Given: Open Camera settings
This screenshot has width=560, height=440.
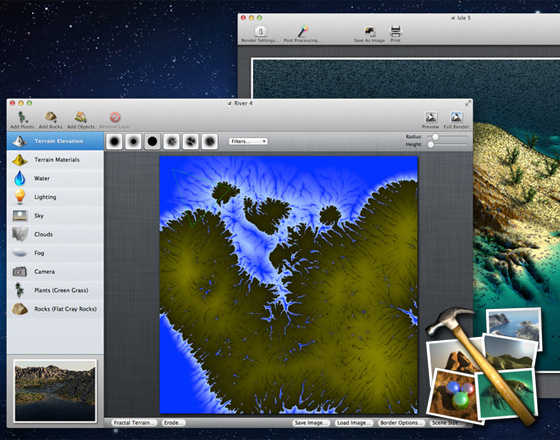Looking at the screenshot, I should click(x=55, y=271).
